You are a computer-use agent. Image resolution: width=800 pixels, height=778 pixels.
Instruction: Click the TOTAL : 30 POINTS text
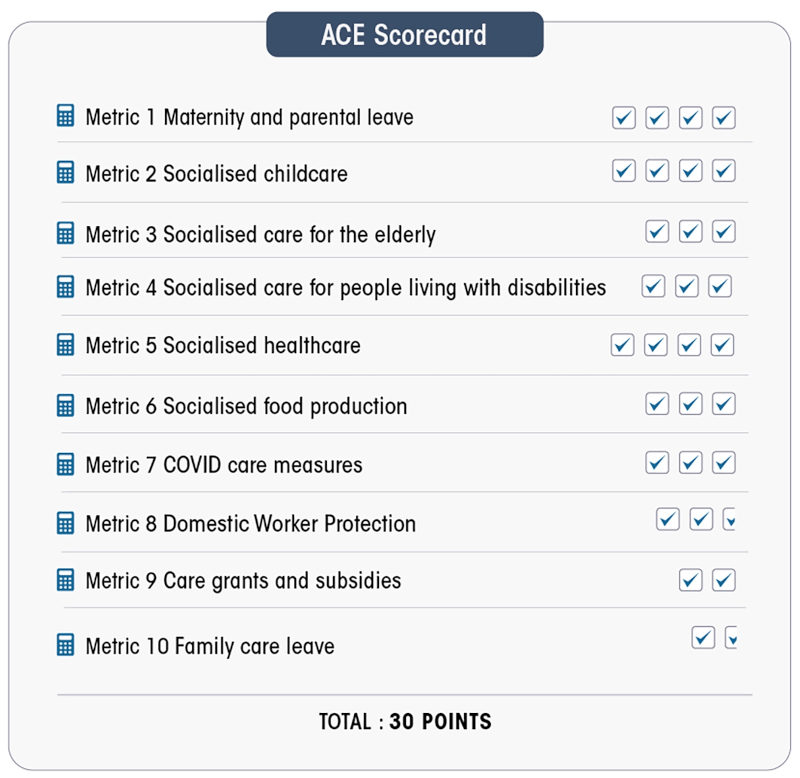coord(405,721)
